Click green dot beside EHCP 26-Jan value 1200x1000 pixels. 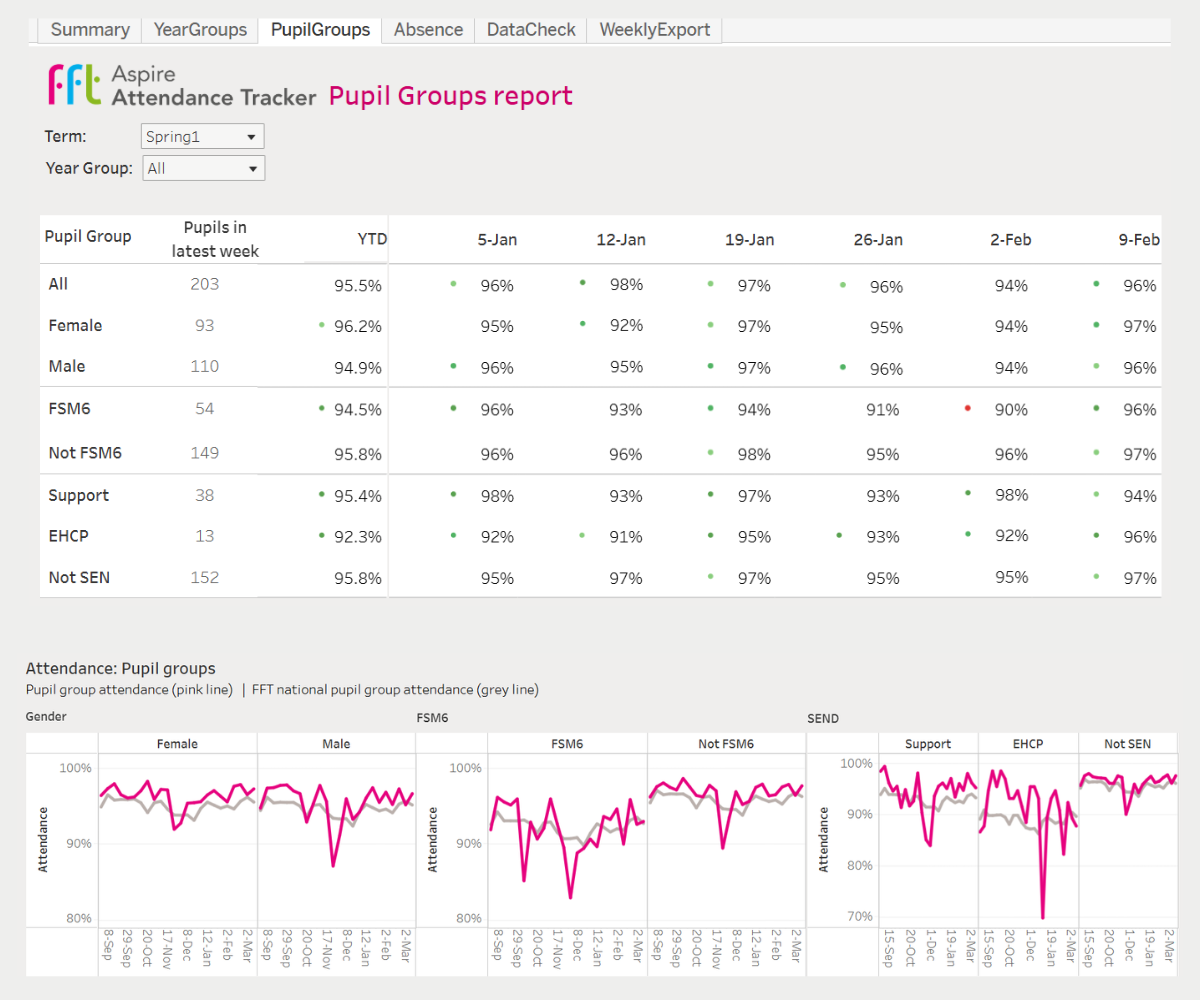coord(839,536)
